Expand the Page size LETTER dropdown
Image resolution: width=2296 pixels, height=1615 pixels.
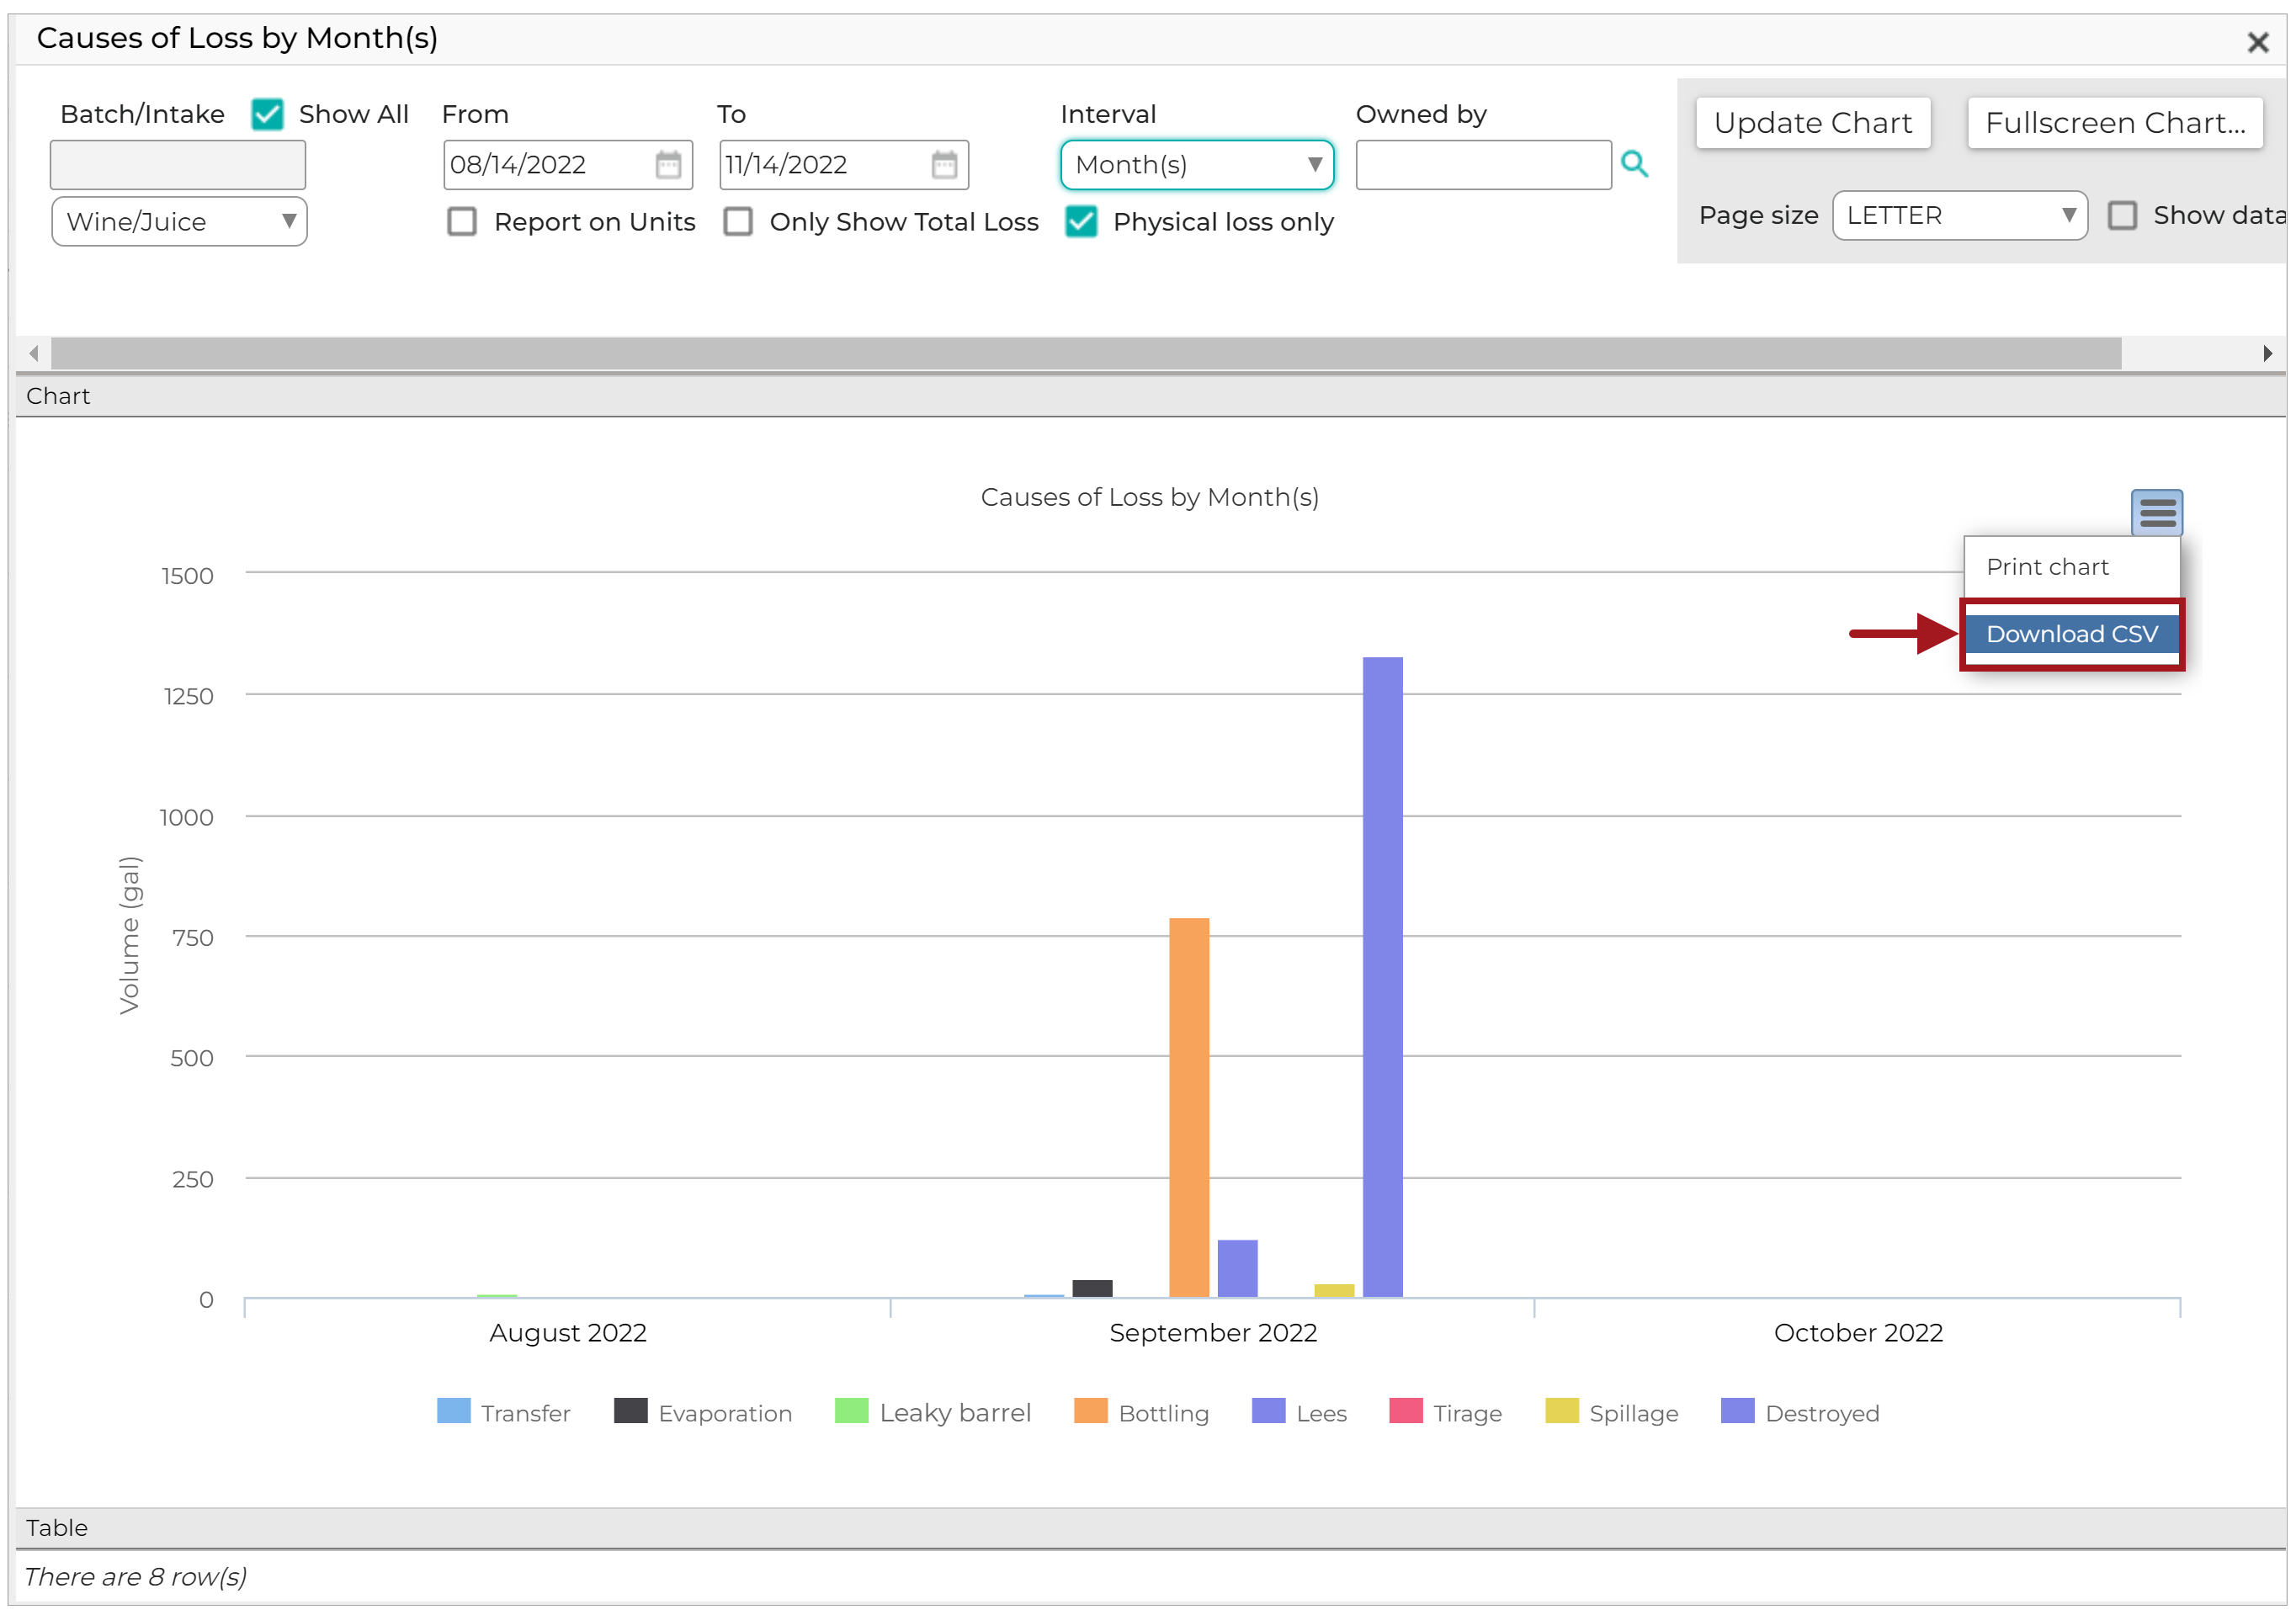point(1960,215)
